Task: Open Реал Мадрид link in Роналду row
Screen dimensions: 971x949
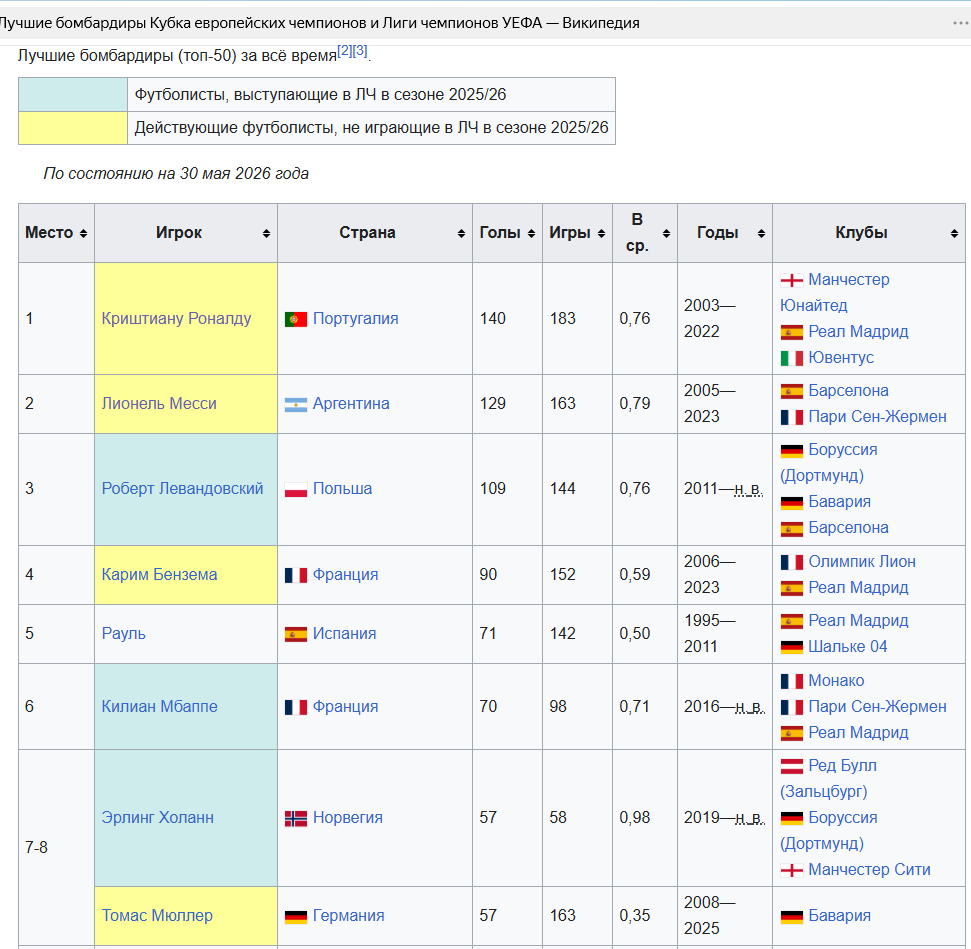Action: [858, 331]
